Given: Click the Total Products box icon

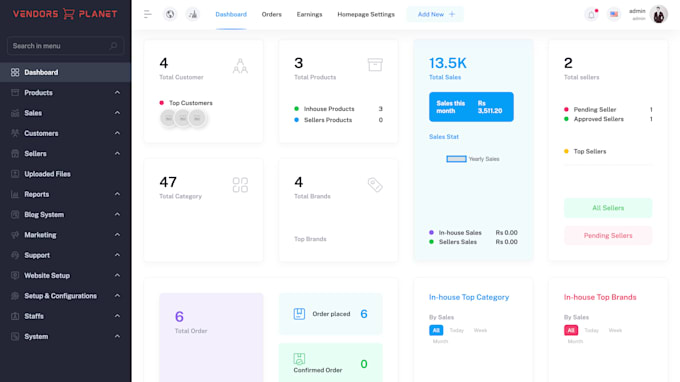Looking at the screenshot, I should click(375, 65).
